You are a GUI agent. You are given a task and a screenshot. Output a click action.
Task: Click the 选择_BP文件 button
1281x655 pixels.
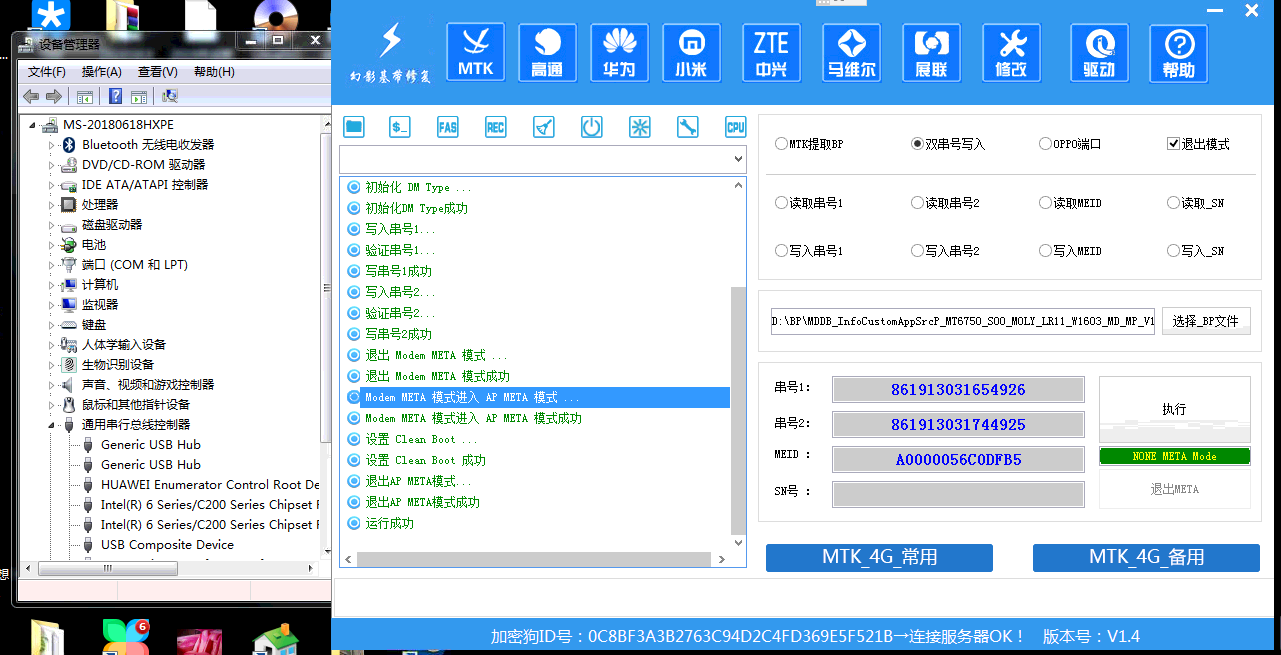pyautogui.click(x=1205, y=321)
